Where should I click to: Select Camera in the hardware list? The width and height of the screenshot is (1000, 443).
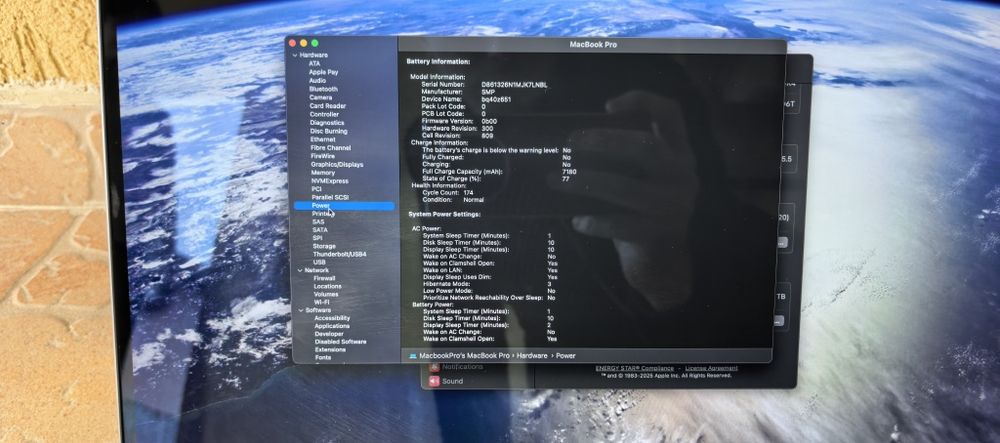pos(321,98)
